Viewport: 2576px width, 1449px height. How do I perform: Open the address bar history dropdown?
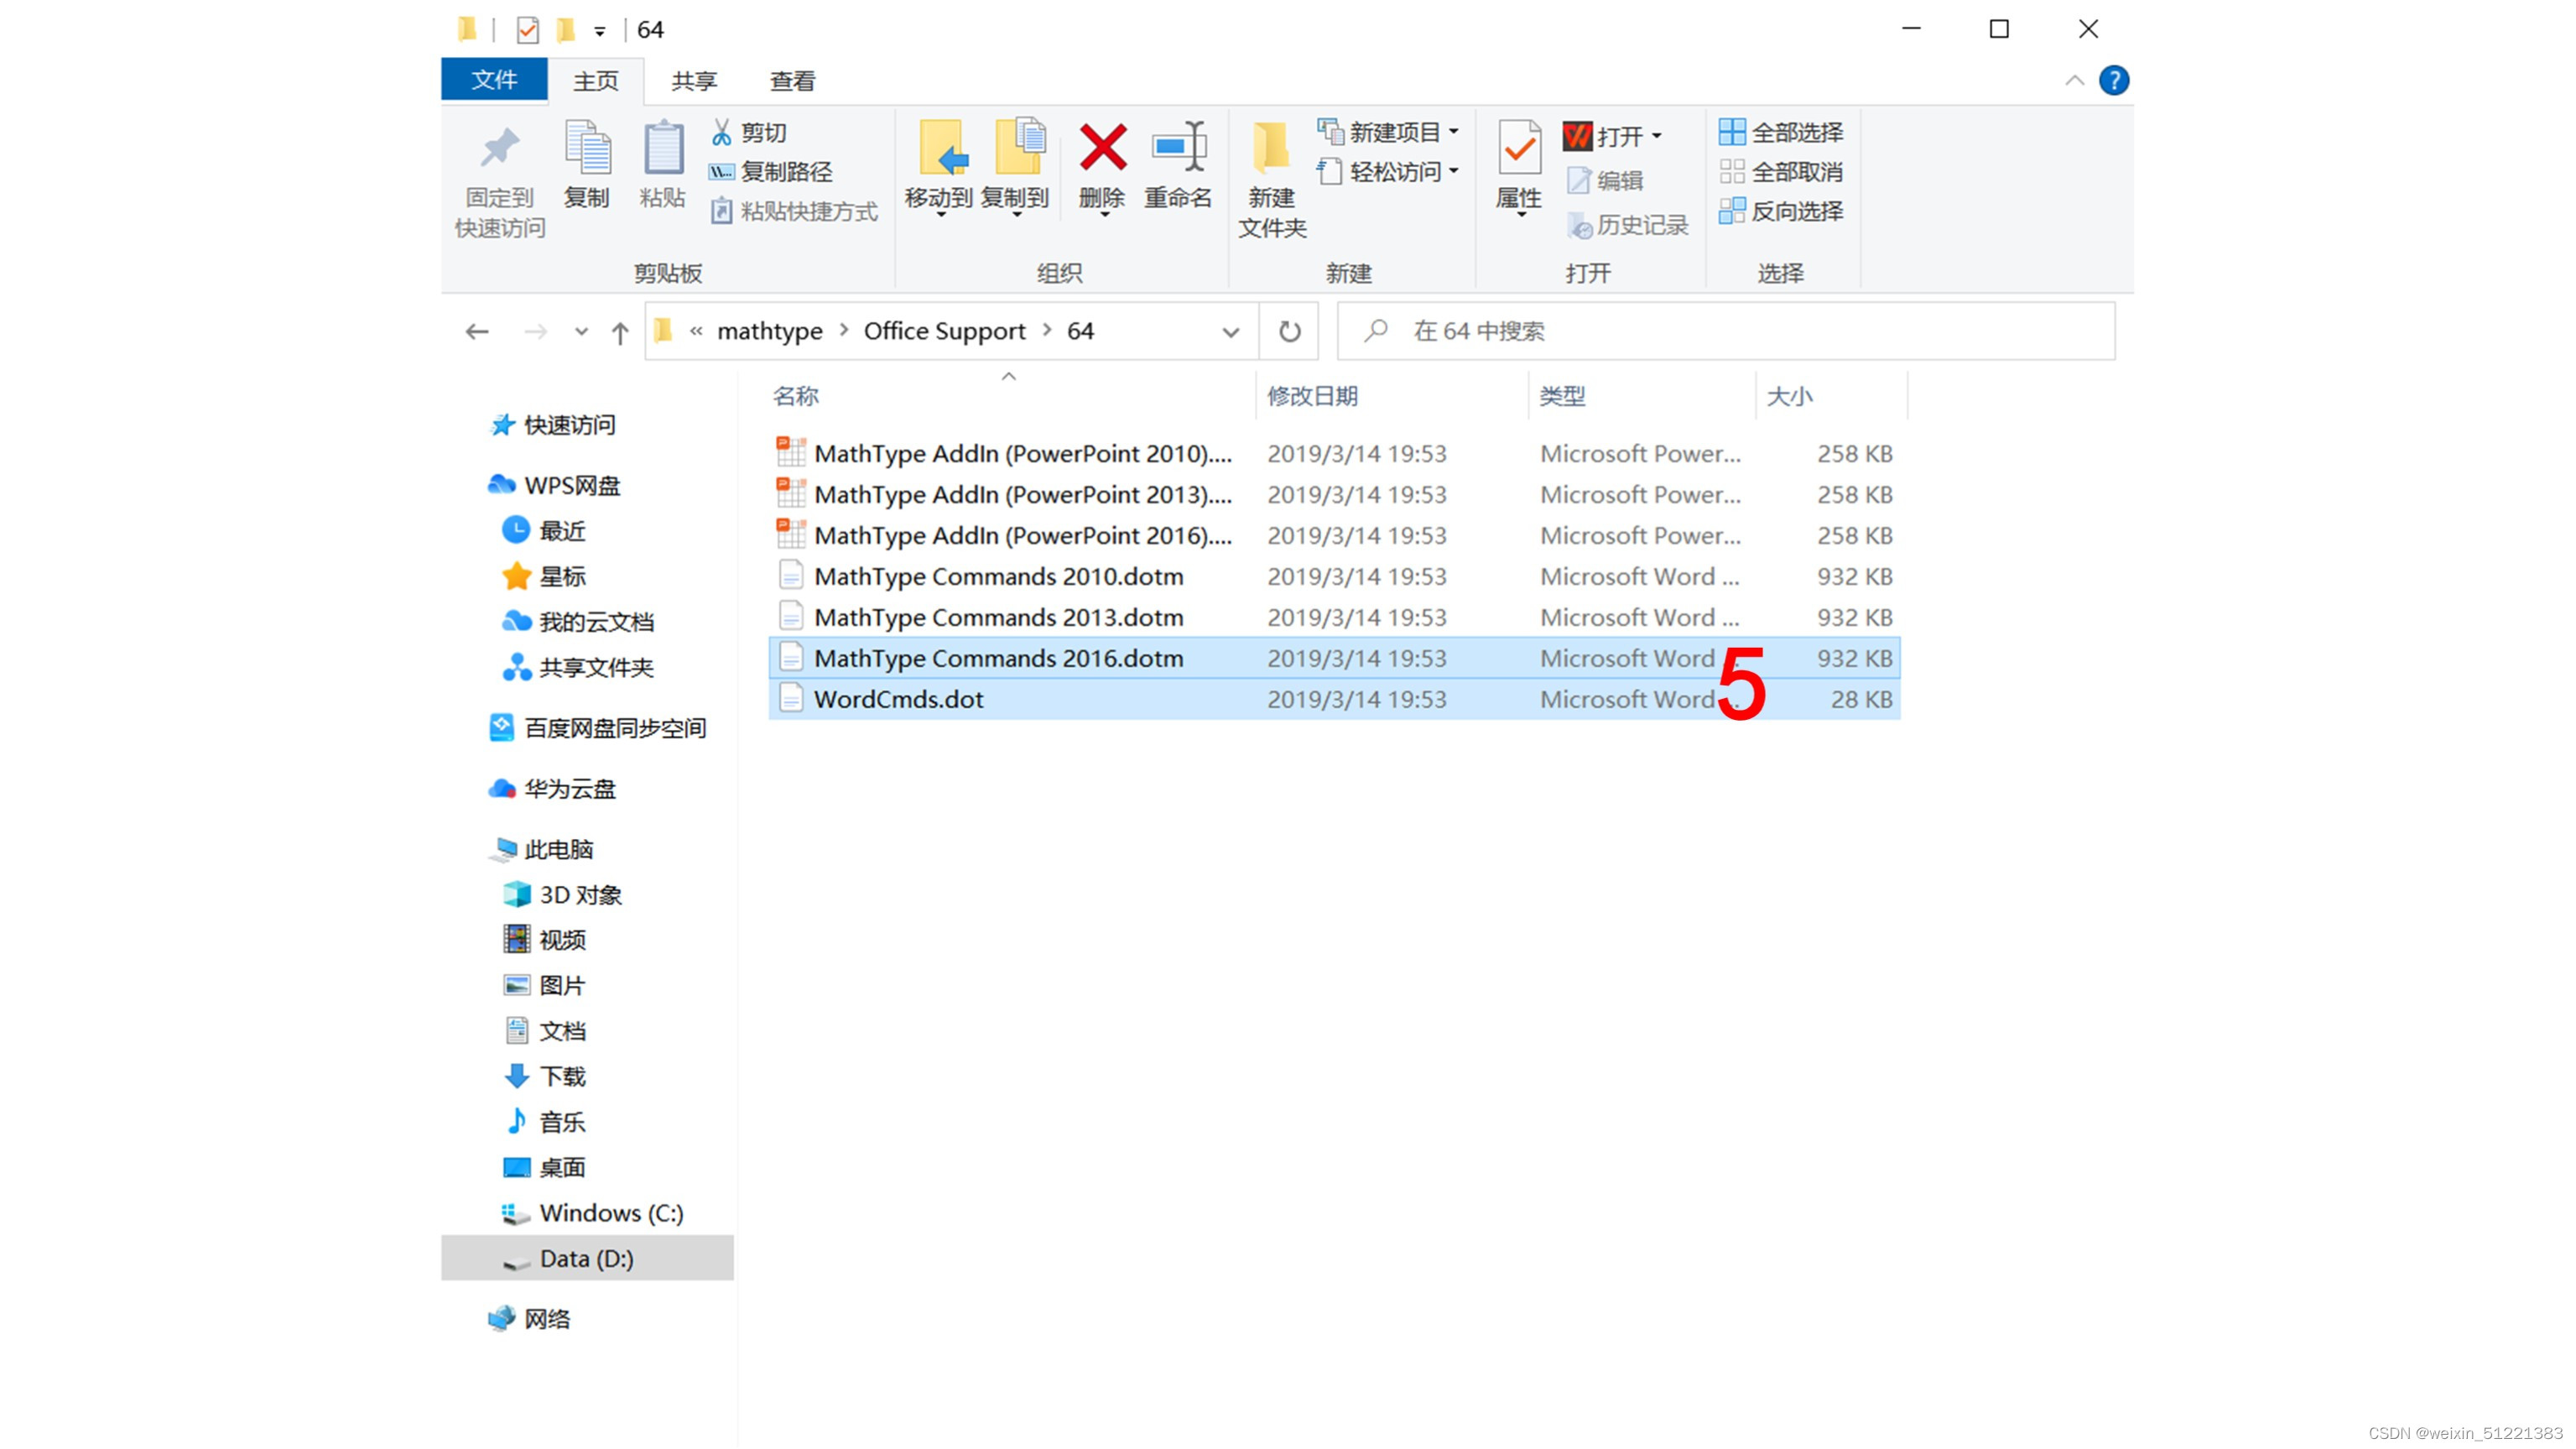[1230, 332]
